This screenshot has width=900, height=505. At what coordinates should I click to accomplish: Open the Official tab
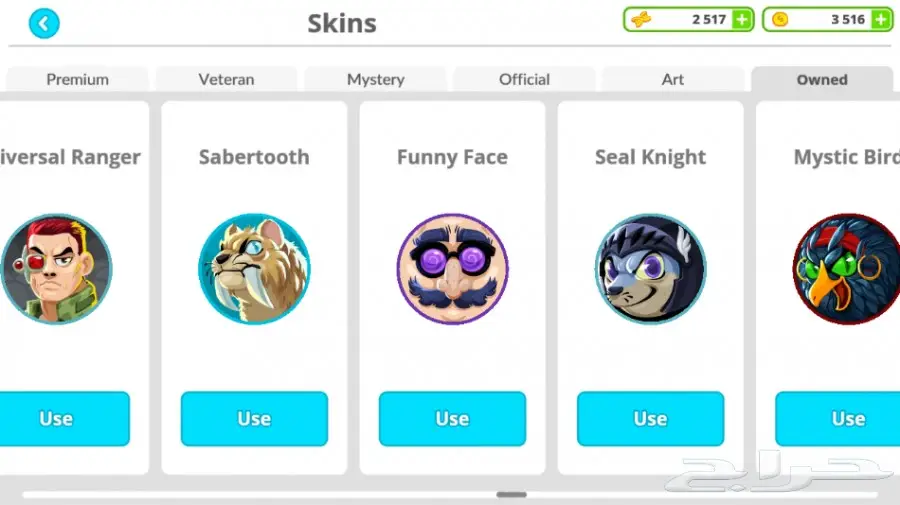(524, 79)
